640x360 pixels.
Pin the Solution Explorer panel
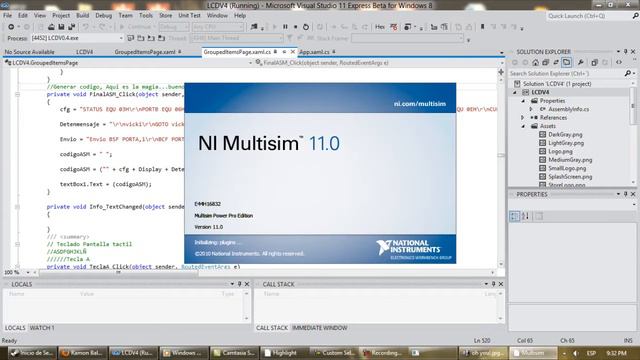click(x=625, y=51)
